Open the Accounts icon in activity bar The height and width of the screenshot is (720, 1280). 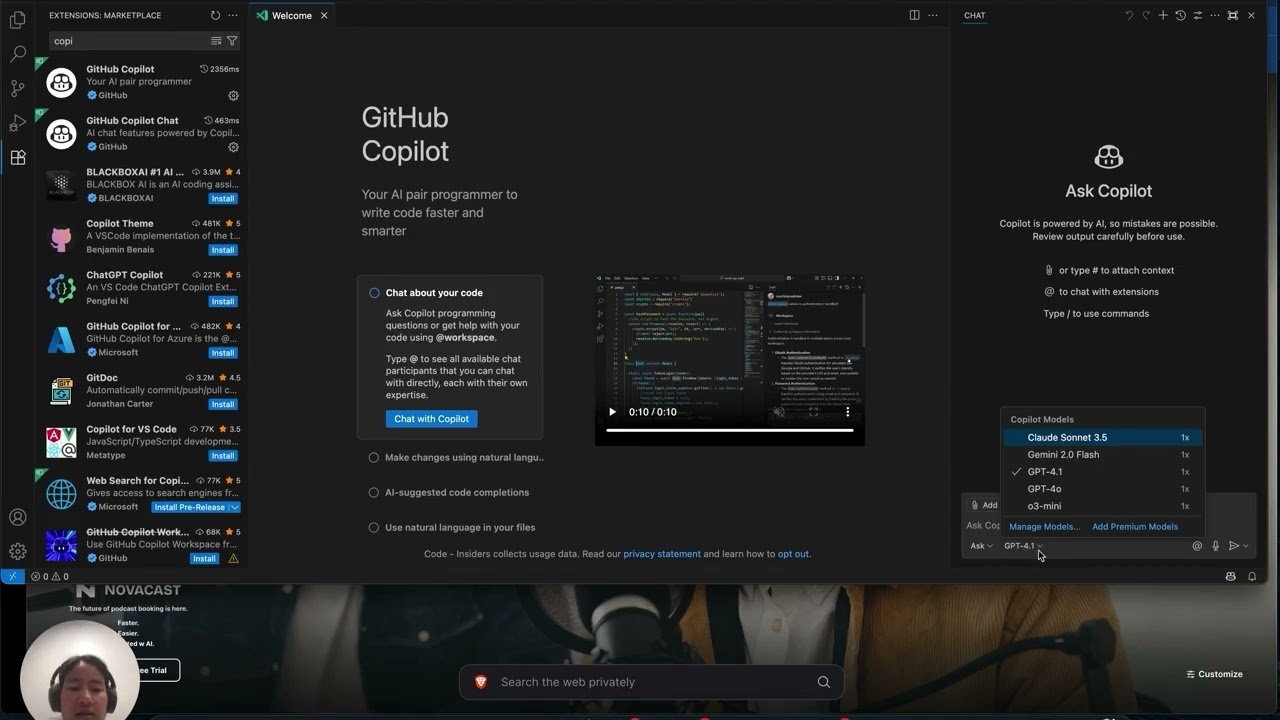pyautogui.click(x=17, y=517)
